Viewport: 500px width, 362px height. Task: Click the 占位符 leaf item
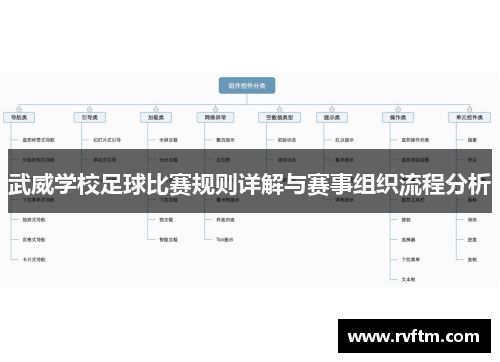[223, 160]
